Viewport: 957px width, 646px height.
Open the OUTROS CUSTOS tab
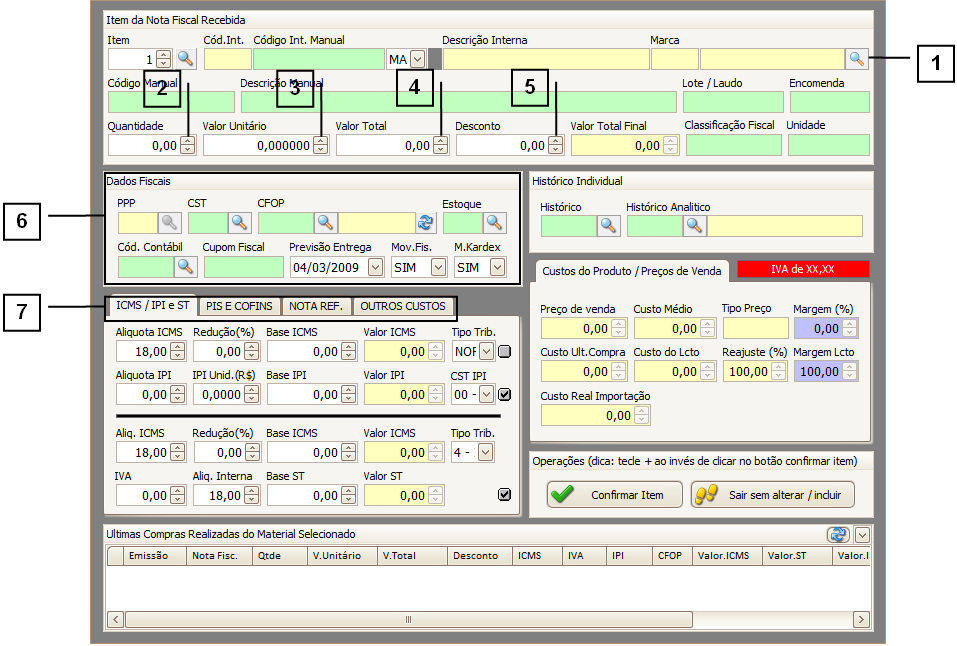click(x=403, y=306)
